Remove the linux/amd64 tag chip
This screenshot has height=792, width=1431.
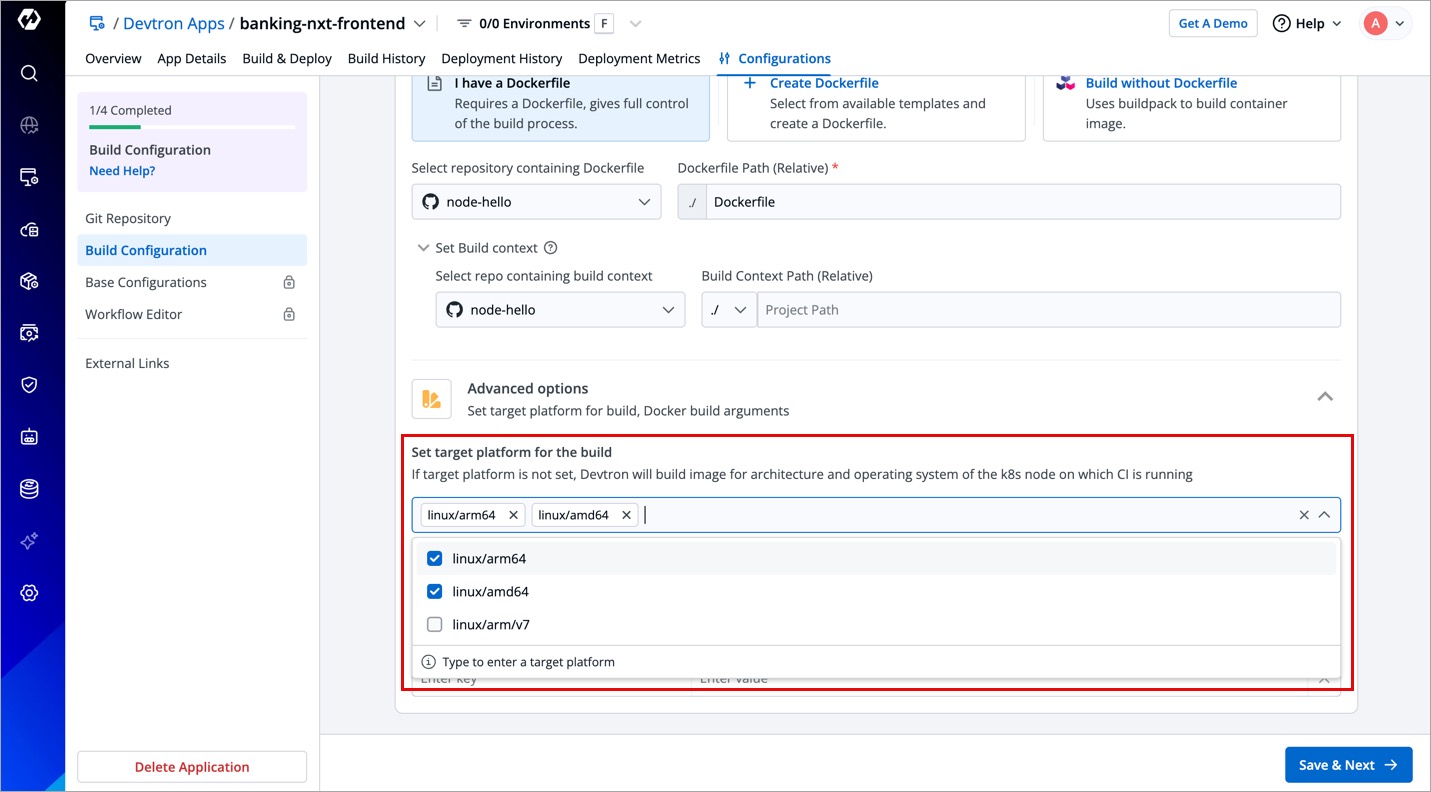point(626,515)
